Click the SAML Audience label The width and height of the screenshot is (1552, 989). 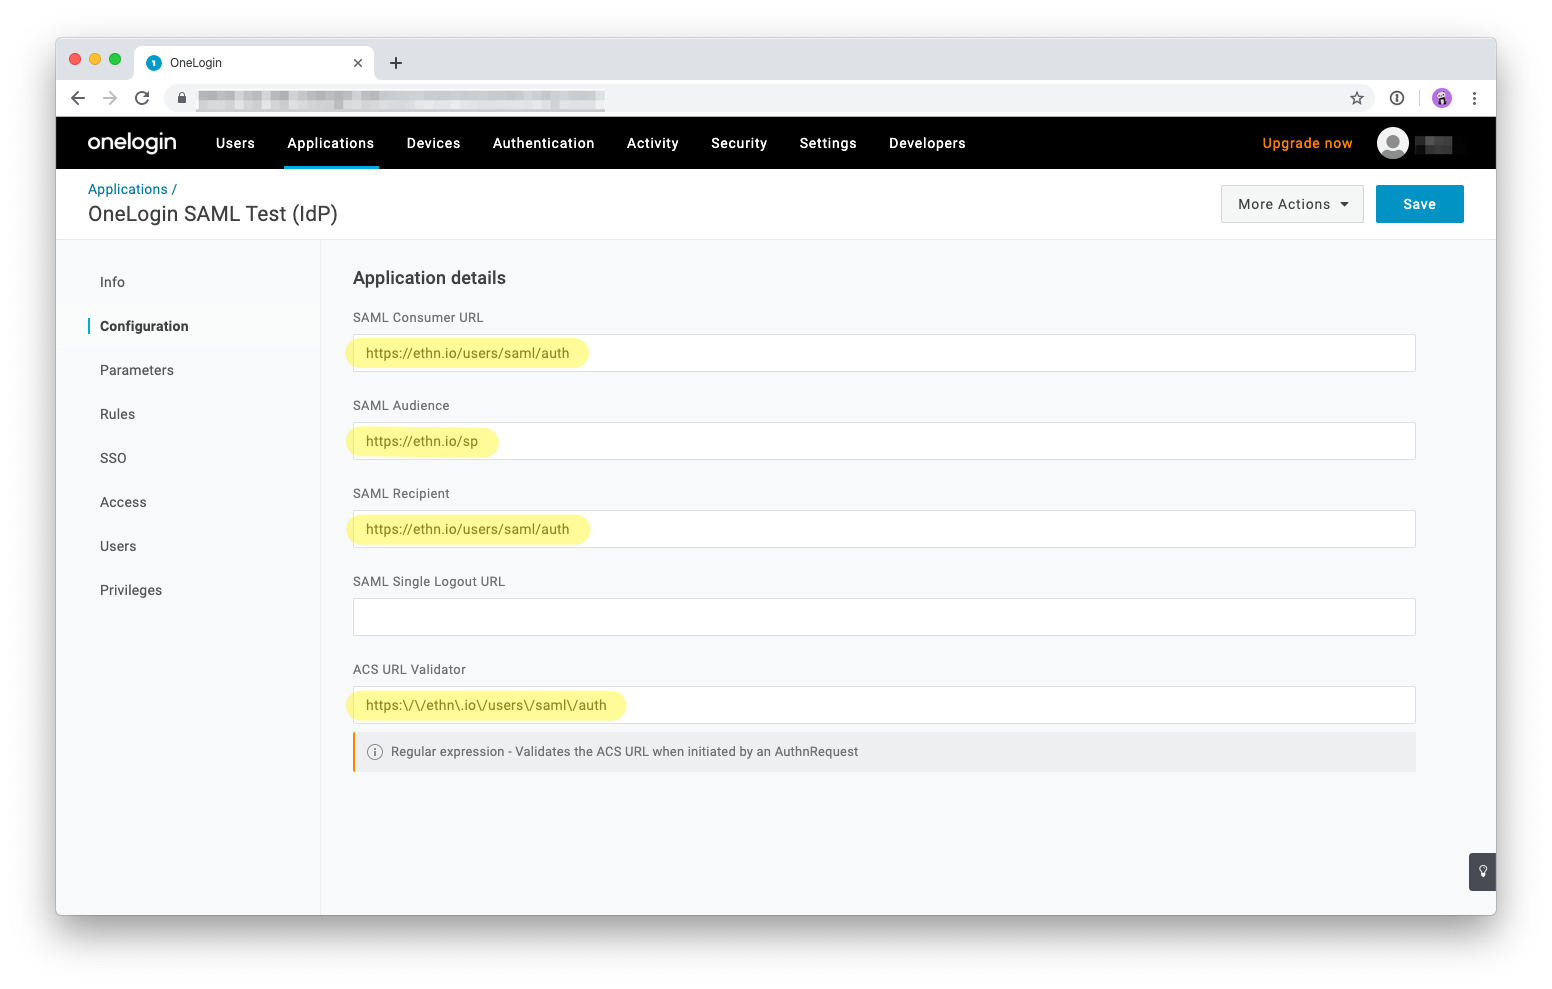click(401, 406)
